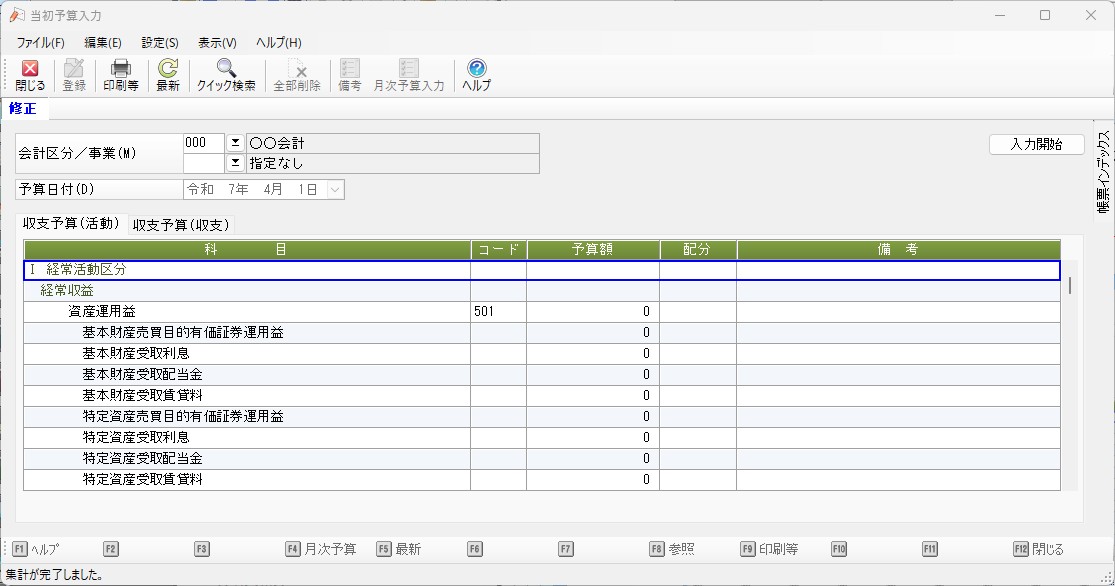The width and height of the screenshot is (1115, 586).
Task: Open the 予算日付 date picker dropdown
Action: pos(335,189)
